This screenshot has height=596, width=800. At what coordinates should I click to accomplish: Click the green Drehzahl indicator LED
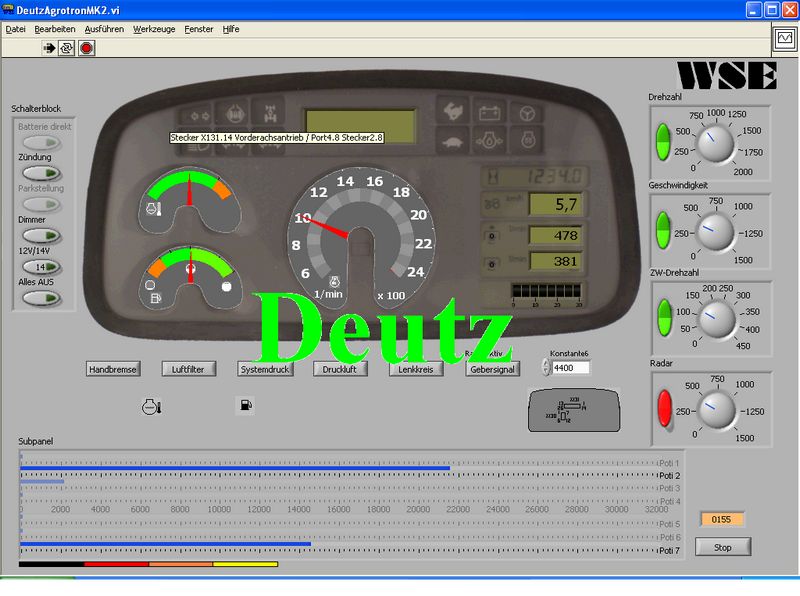(663, 142)
